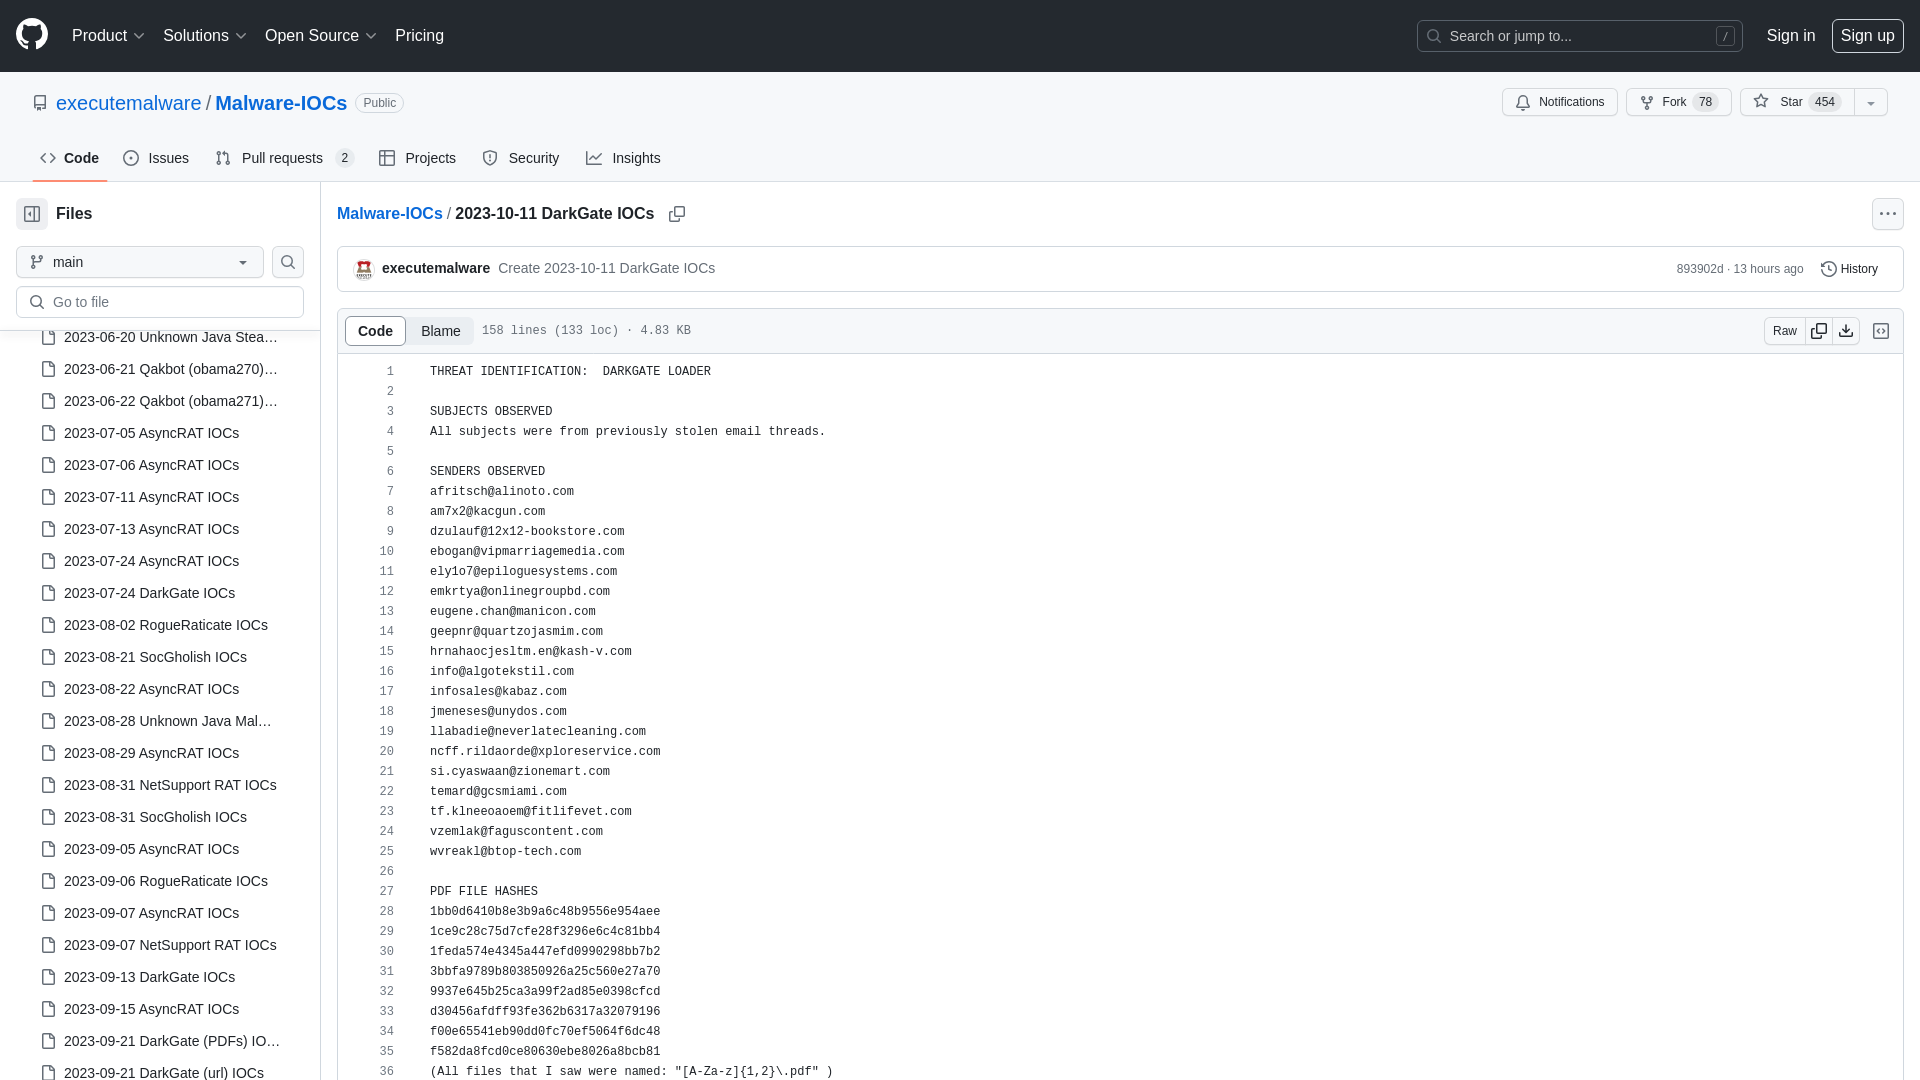Copy file path icon next to title
Screen dimensions: 1920x1080
[677, 214]
